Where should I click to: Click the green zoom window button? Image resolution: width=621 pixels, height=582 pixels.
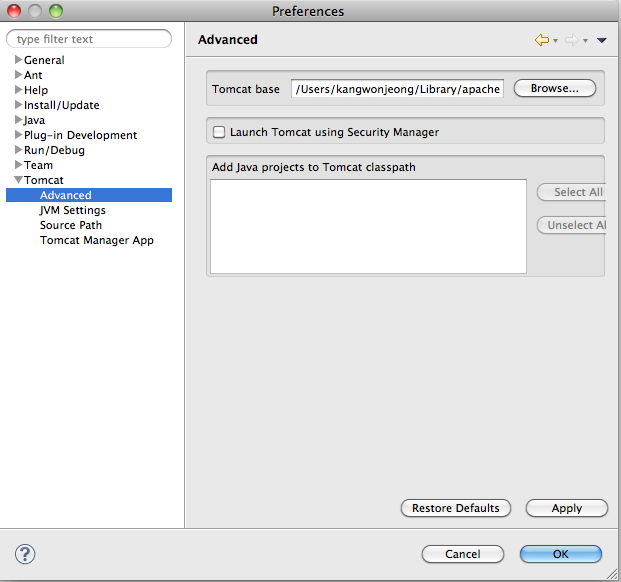(x=56, y=11)
